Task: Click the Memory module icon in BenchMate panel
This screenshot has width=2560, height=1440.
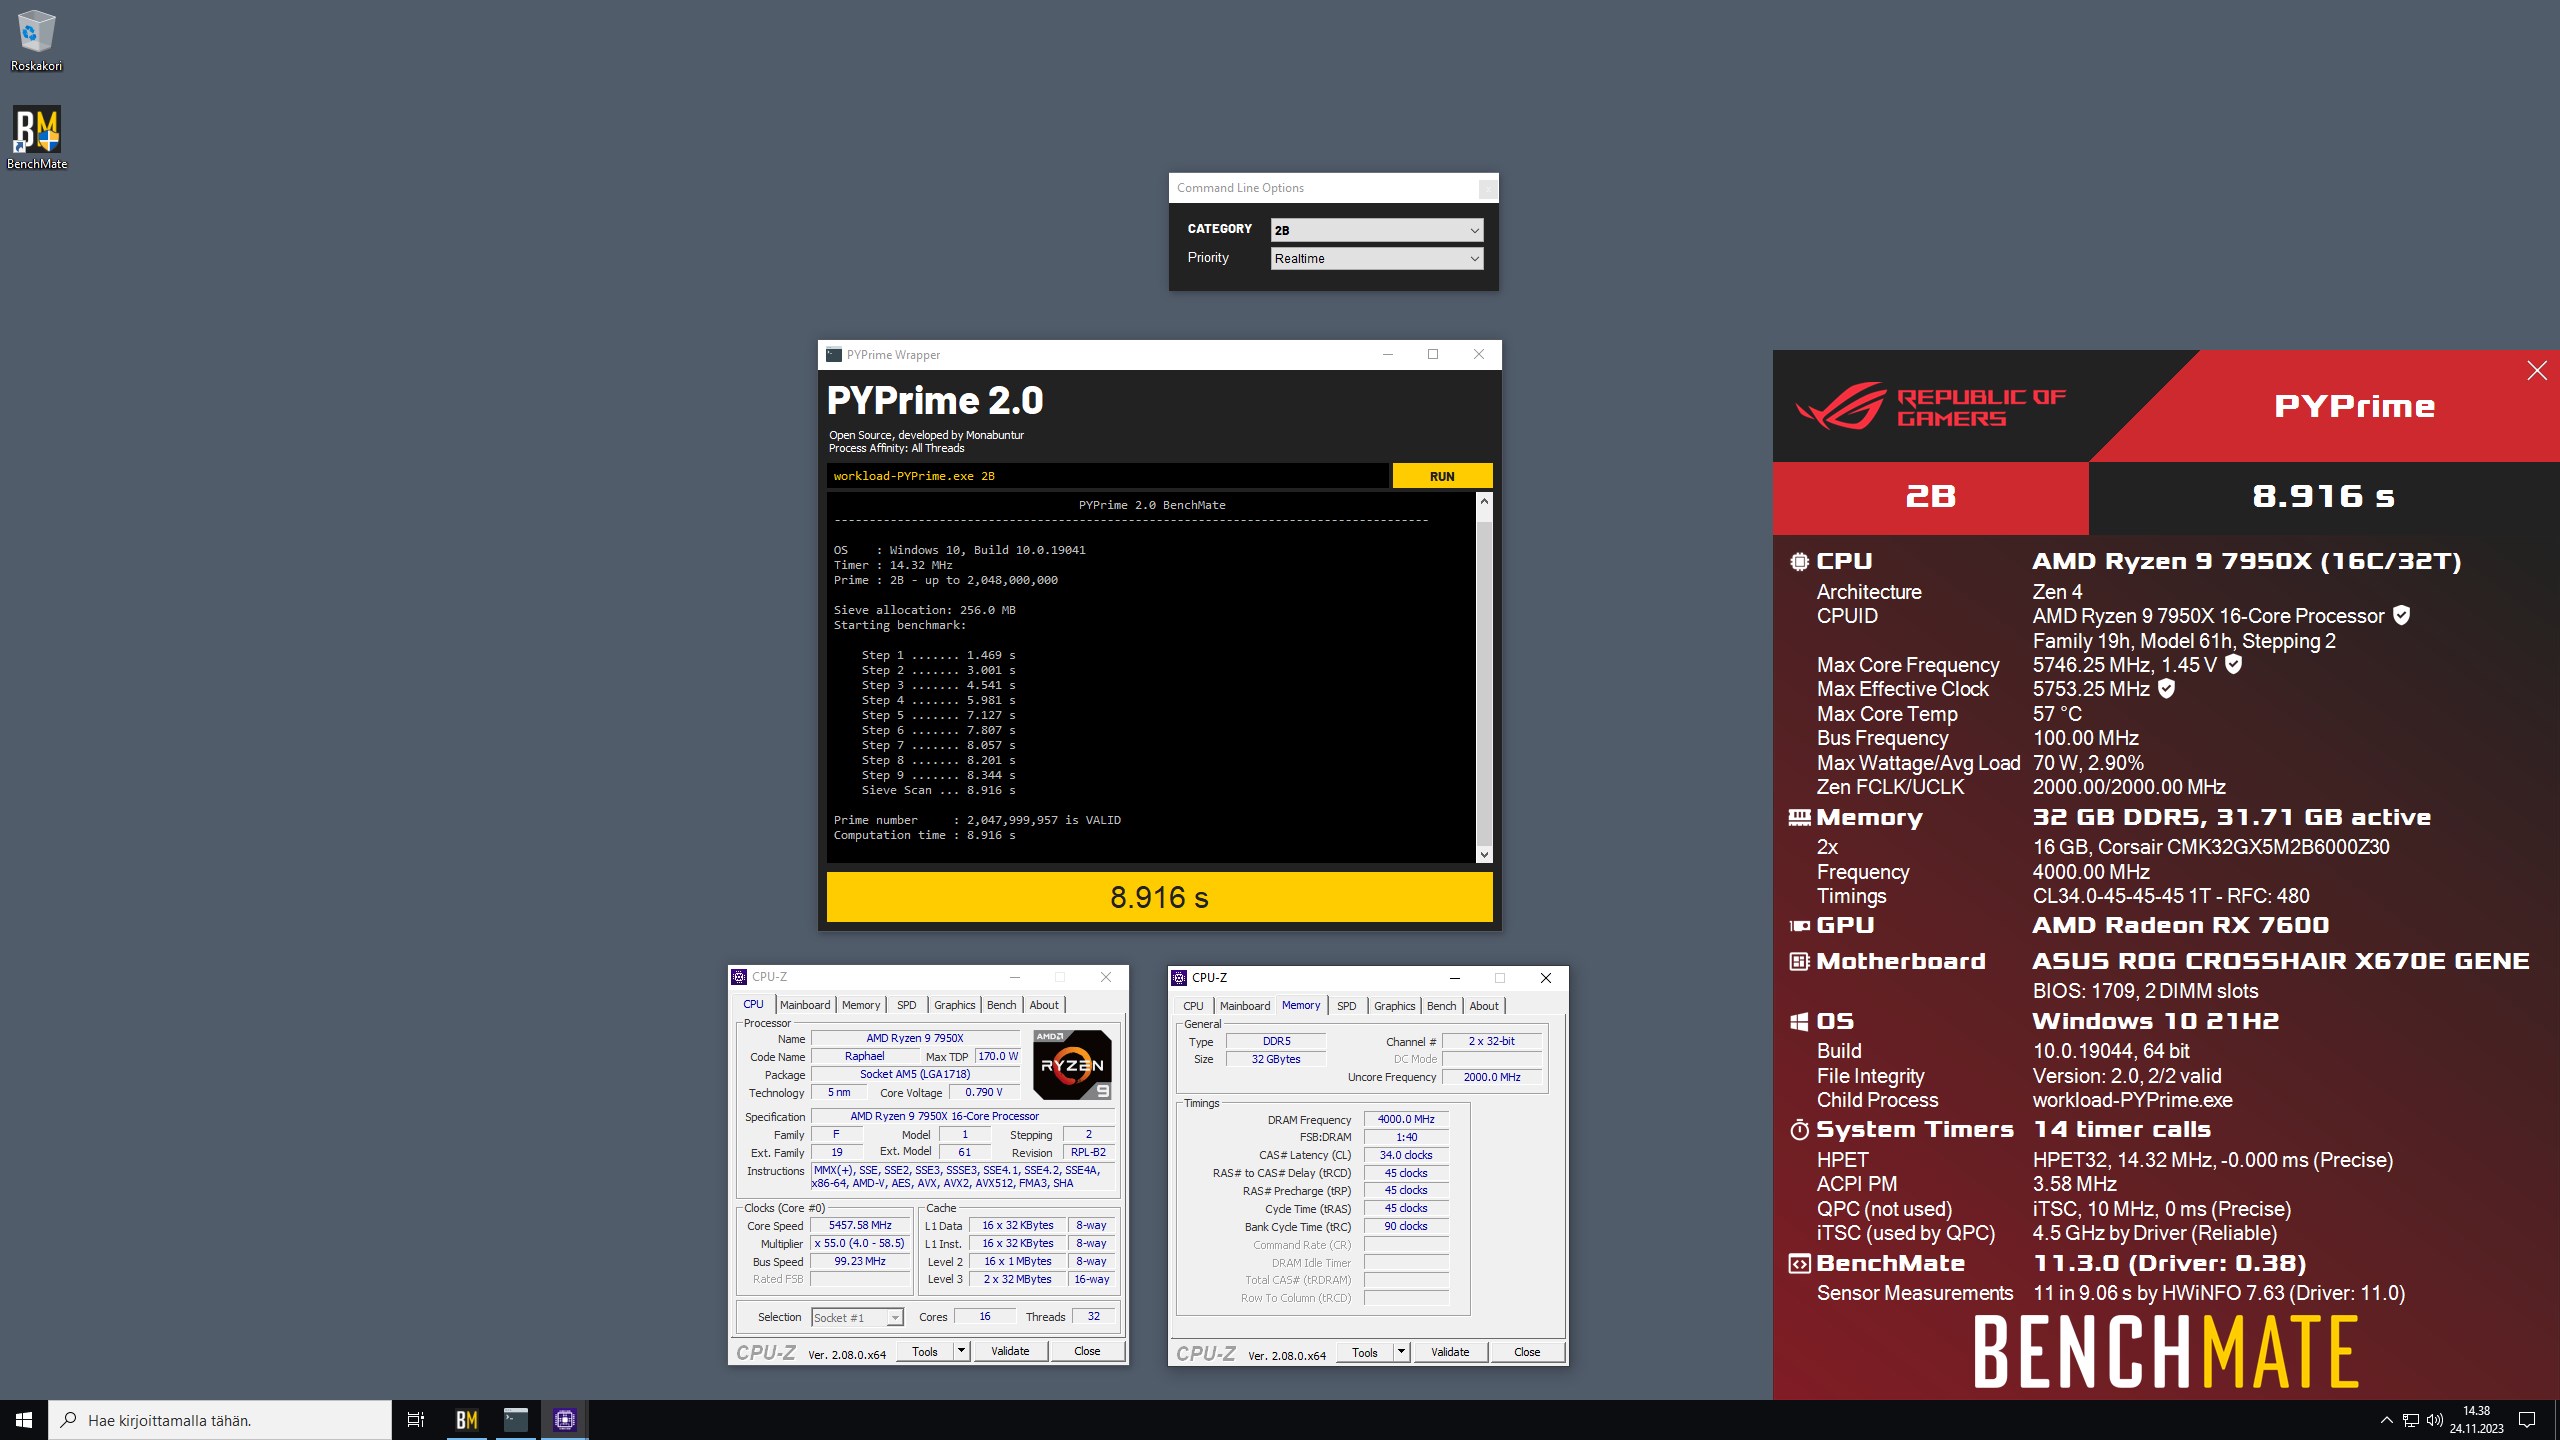Action: (1799, 818)
